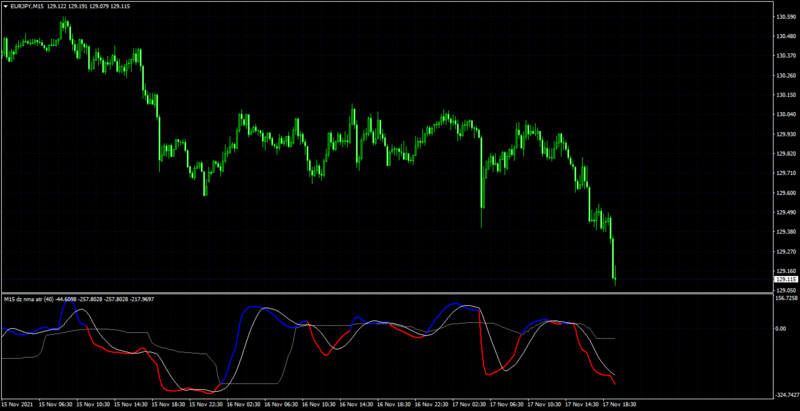Click the divider between chart and indicator window
Viewport: 800px width, 411px height.
click(x=388, y=293)
